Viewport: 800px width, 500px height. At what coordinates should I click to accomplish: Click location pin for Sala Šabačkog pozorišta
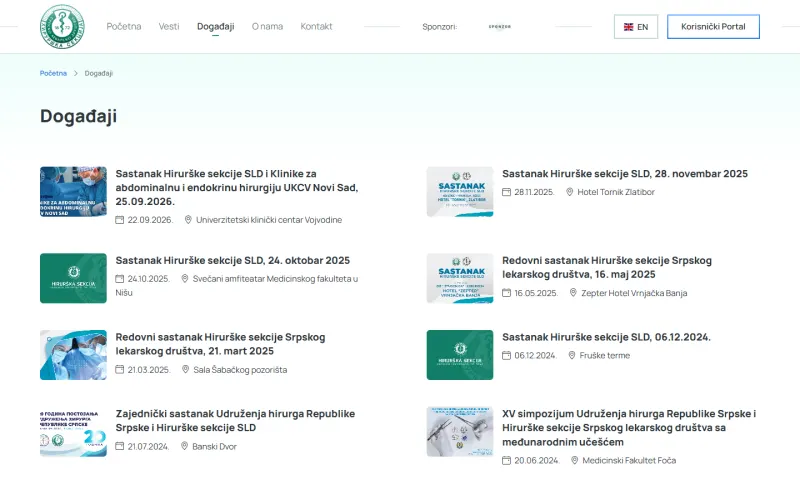(185, 370)
